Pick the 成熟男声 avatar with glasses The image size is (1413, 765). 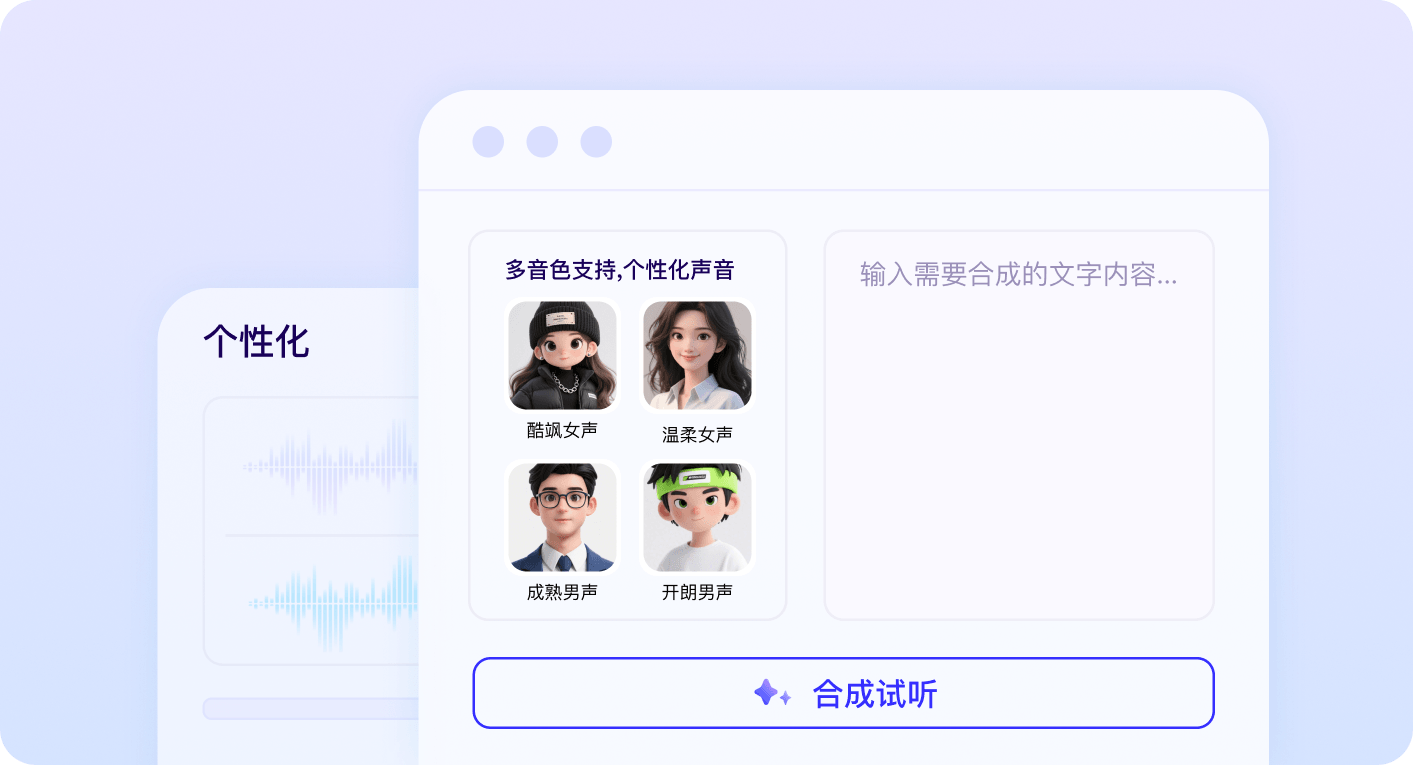click(563, 517)
